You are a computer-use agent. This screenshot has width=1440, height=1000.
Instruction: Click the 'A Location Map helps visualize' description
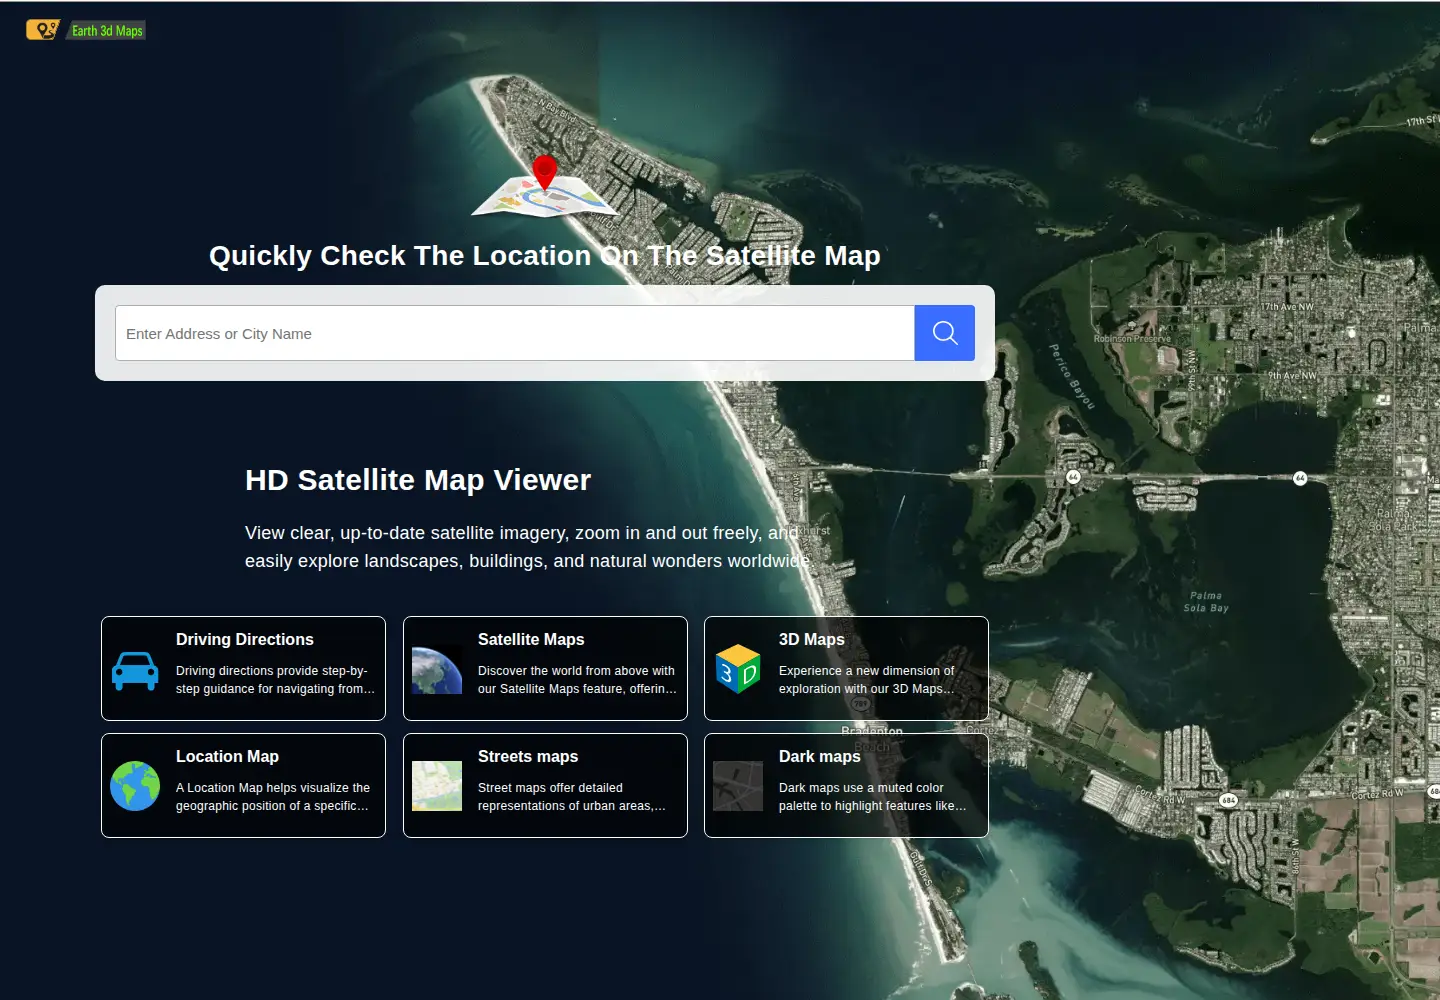coord(273,797)
